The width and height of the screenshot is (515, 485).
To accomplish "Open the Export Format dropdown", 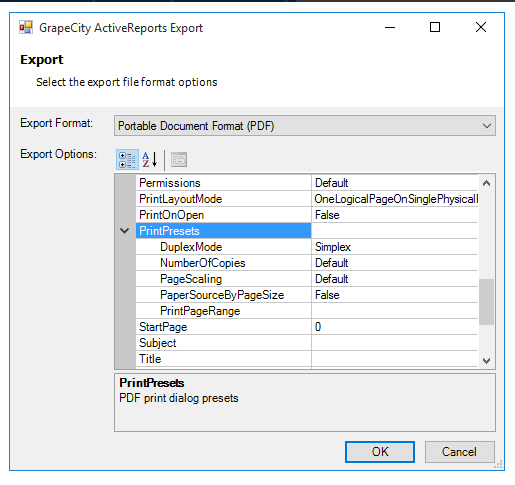I will coord(305,126).
